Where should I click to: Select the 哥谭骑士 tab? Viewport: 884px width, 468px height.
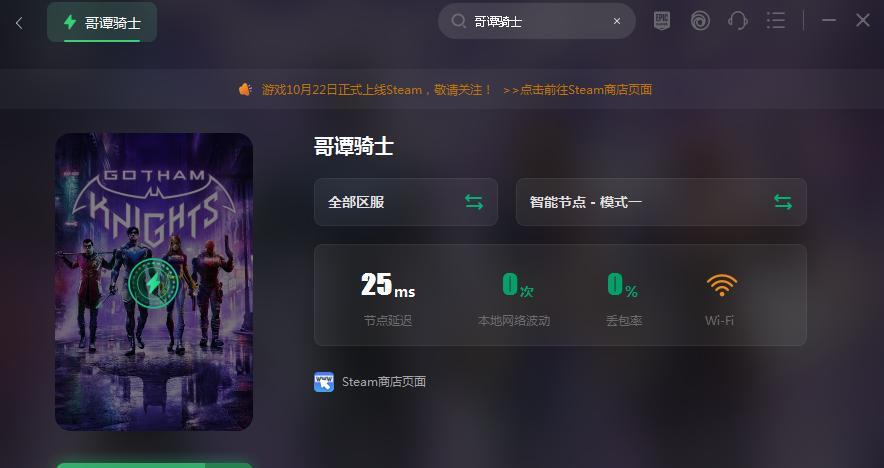102,23
